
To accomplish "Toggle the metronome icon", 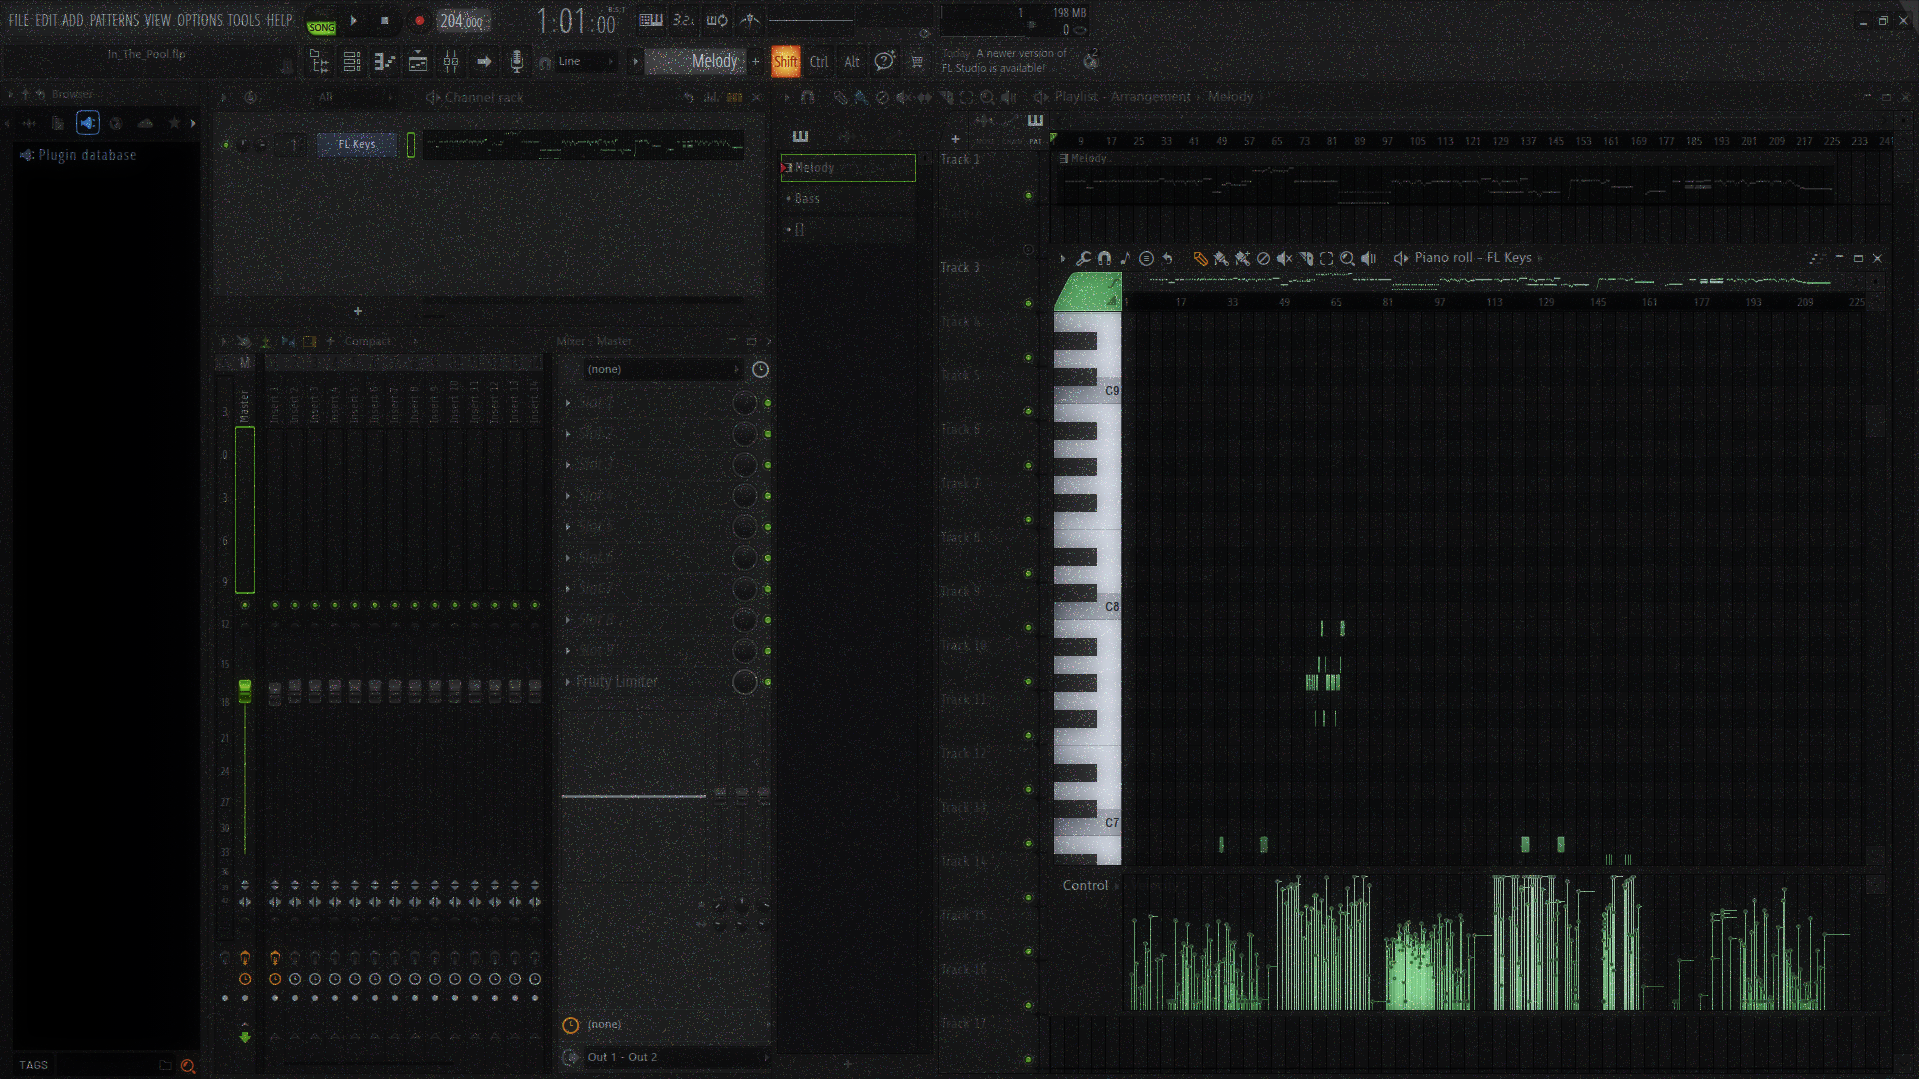I will pos(750,20).
